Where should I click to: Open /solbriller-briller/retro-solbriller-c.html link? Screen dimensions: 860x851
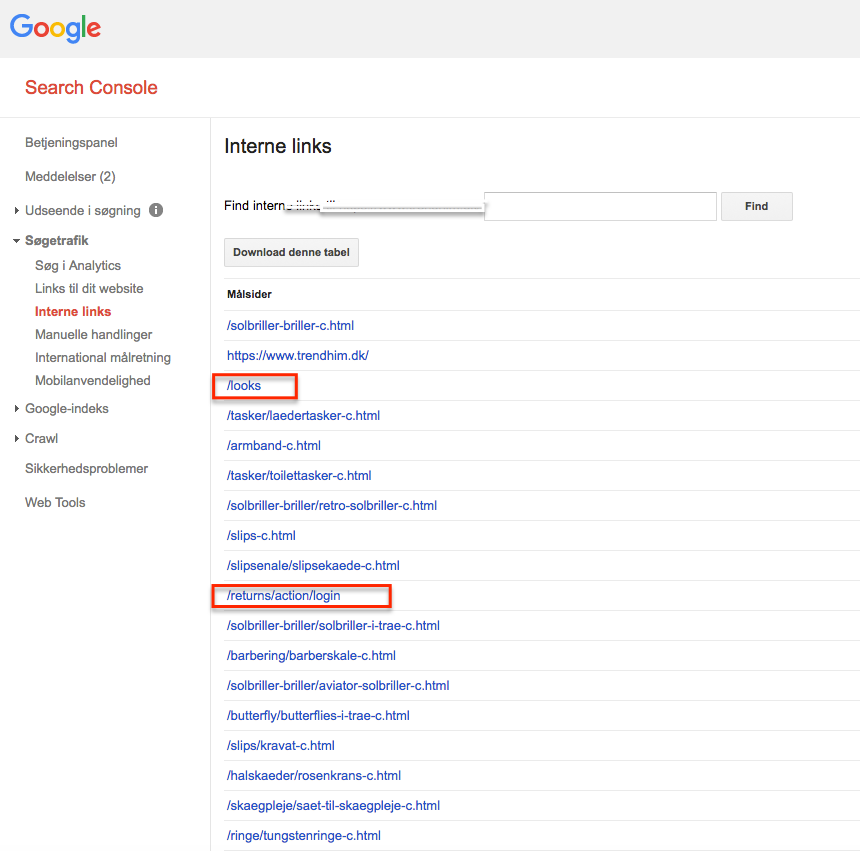click(332, 506)
